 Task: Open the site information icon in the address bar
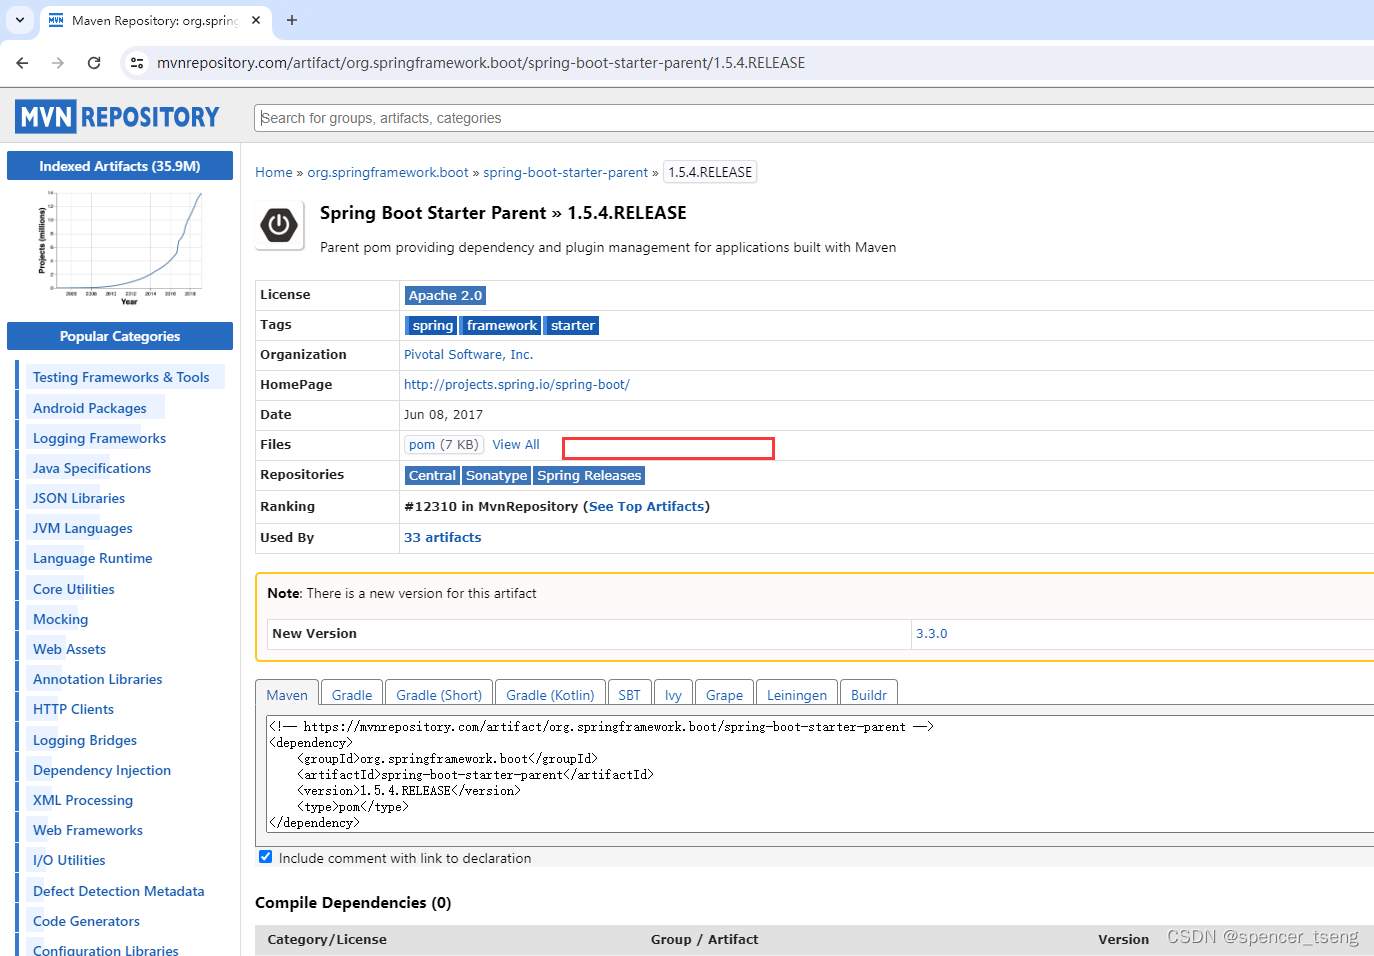point(137,63)
